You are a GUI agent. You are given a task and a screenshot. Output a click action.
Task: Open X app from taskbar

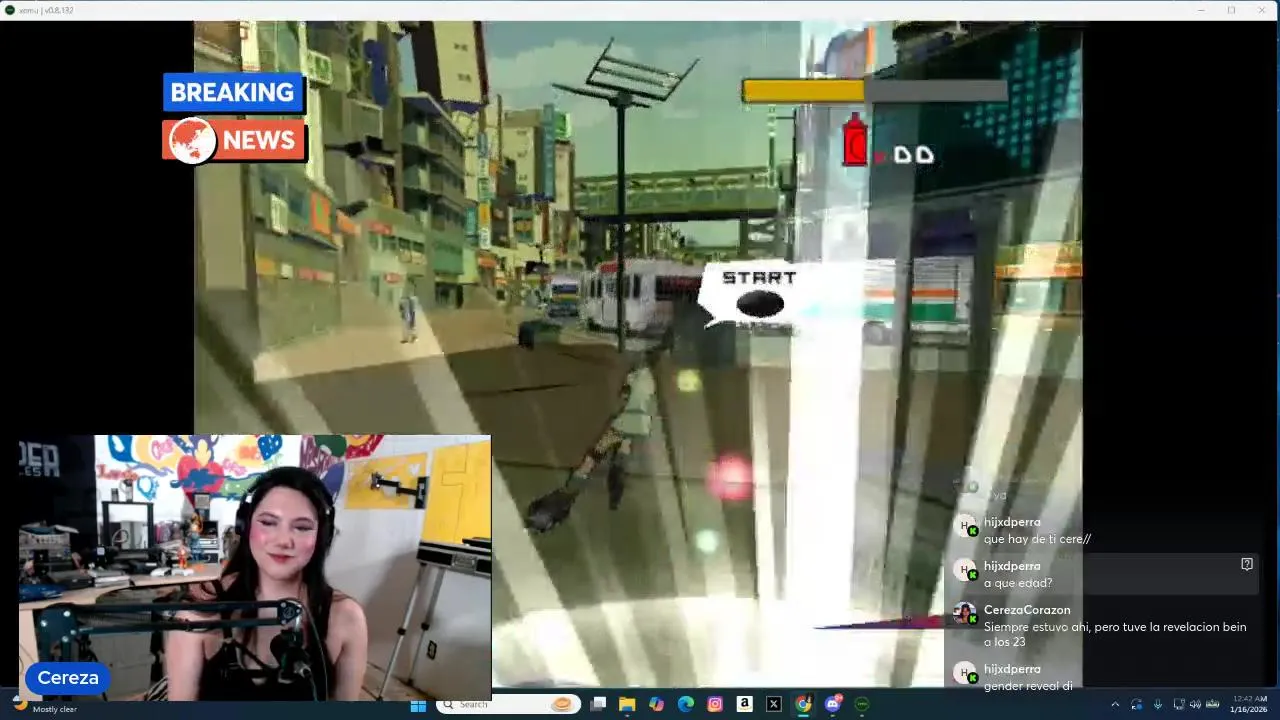tap(773, 704)
